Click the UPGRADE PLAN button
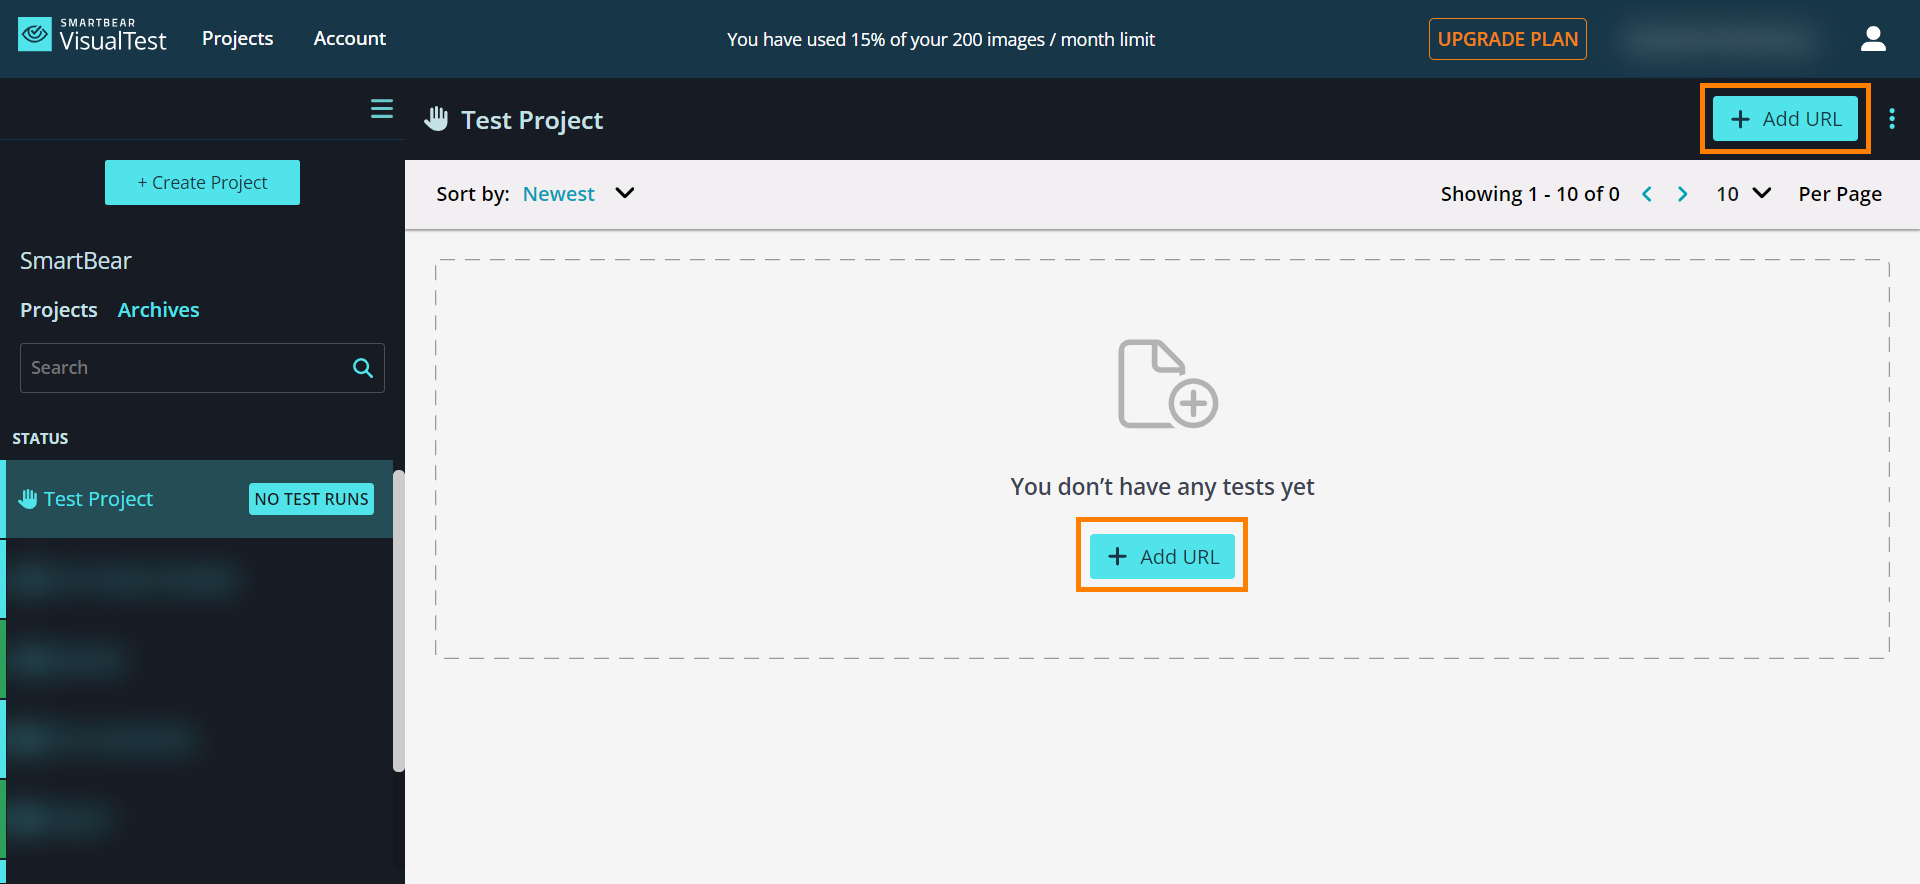Image resolution: width=1920 pixels, height=884 pixels. point(1507,39)
